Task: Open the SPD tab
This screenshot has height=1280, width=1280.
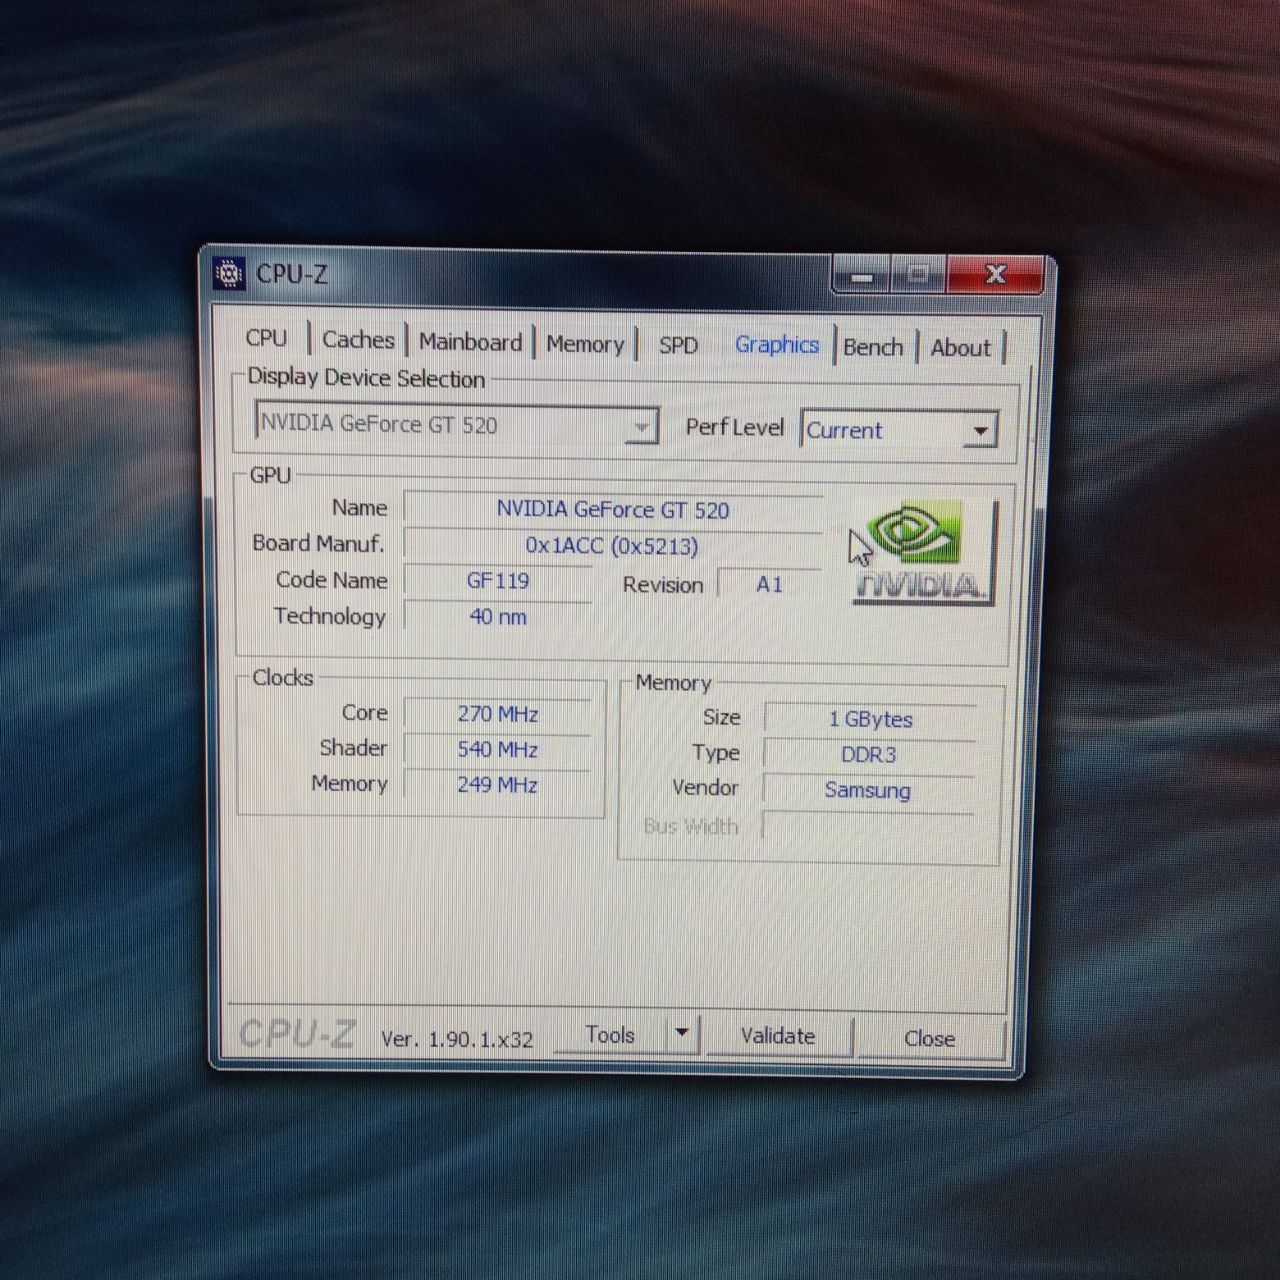Action: pyautogui.click(x=678, y=345)
